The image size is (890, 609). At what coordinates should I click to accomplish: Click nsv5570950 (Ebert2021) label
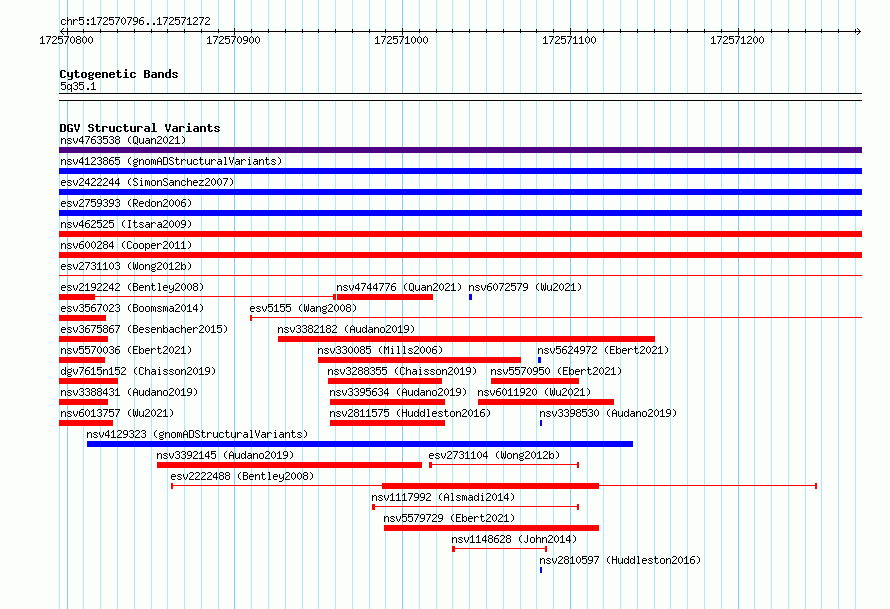click(556, 371)
